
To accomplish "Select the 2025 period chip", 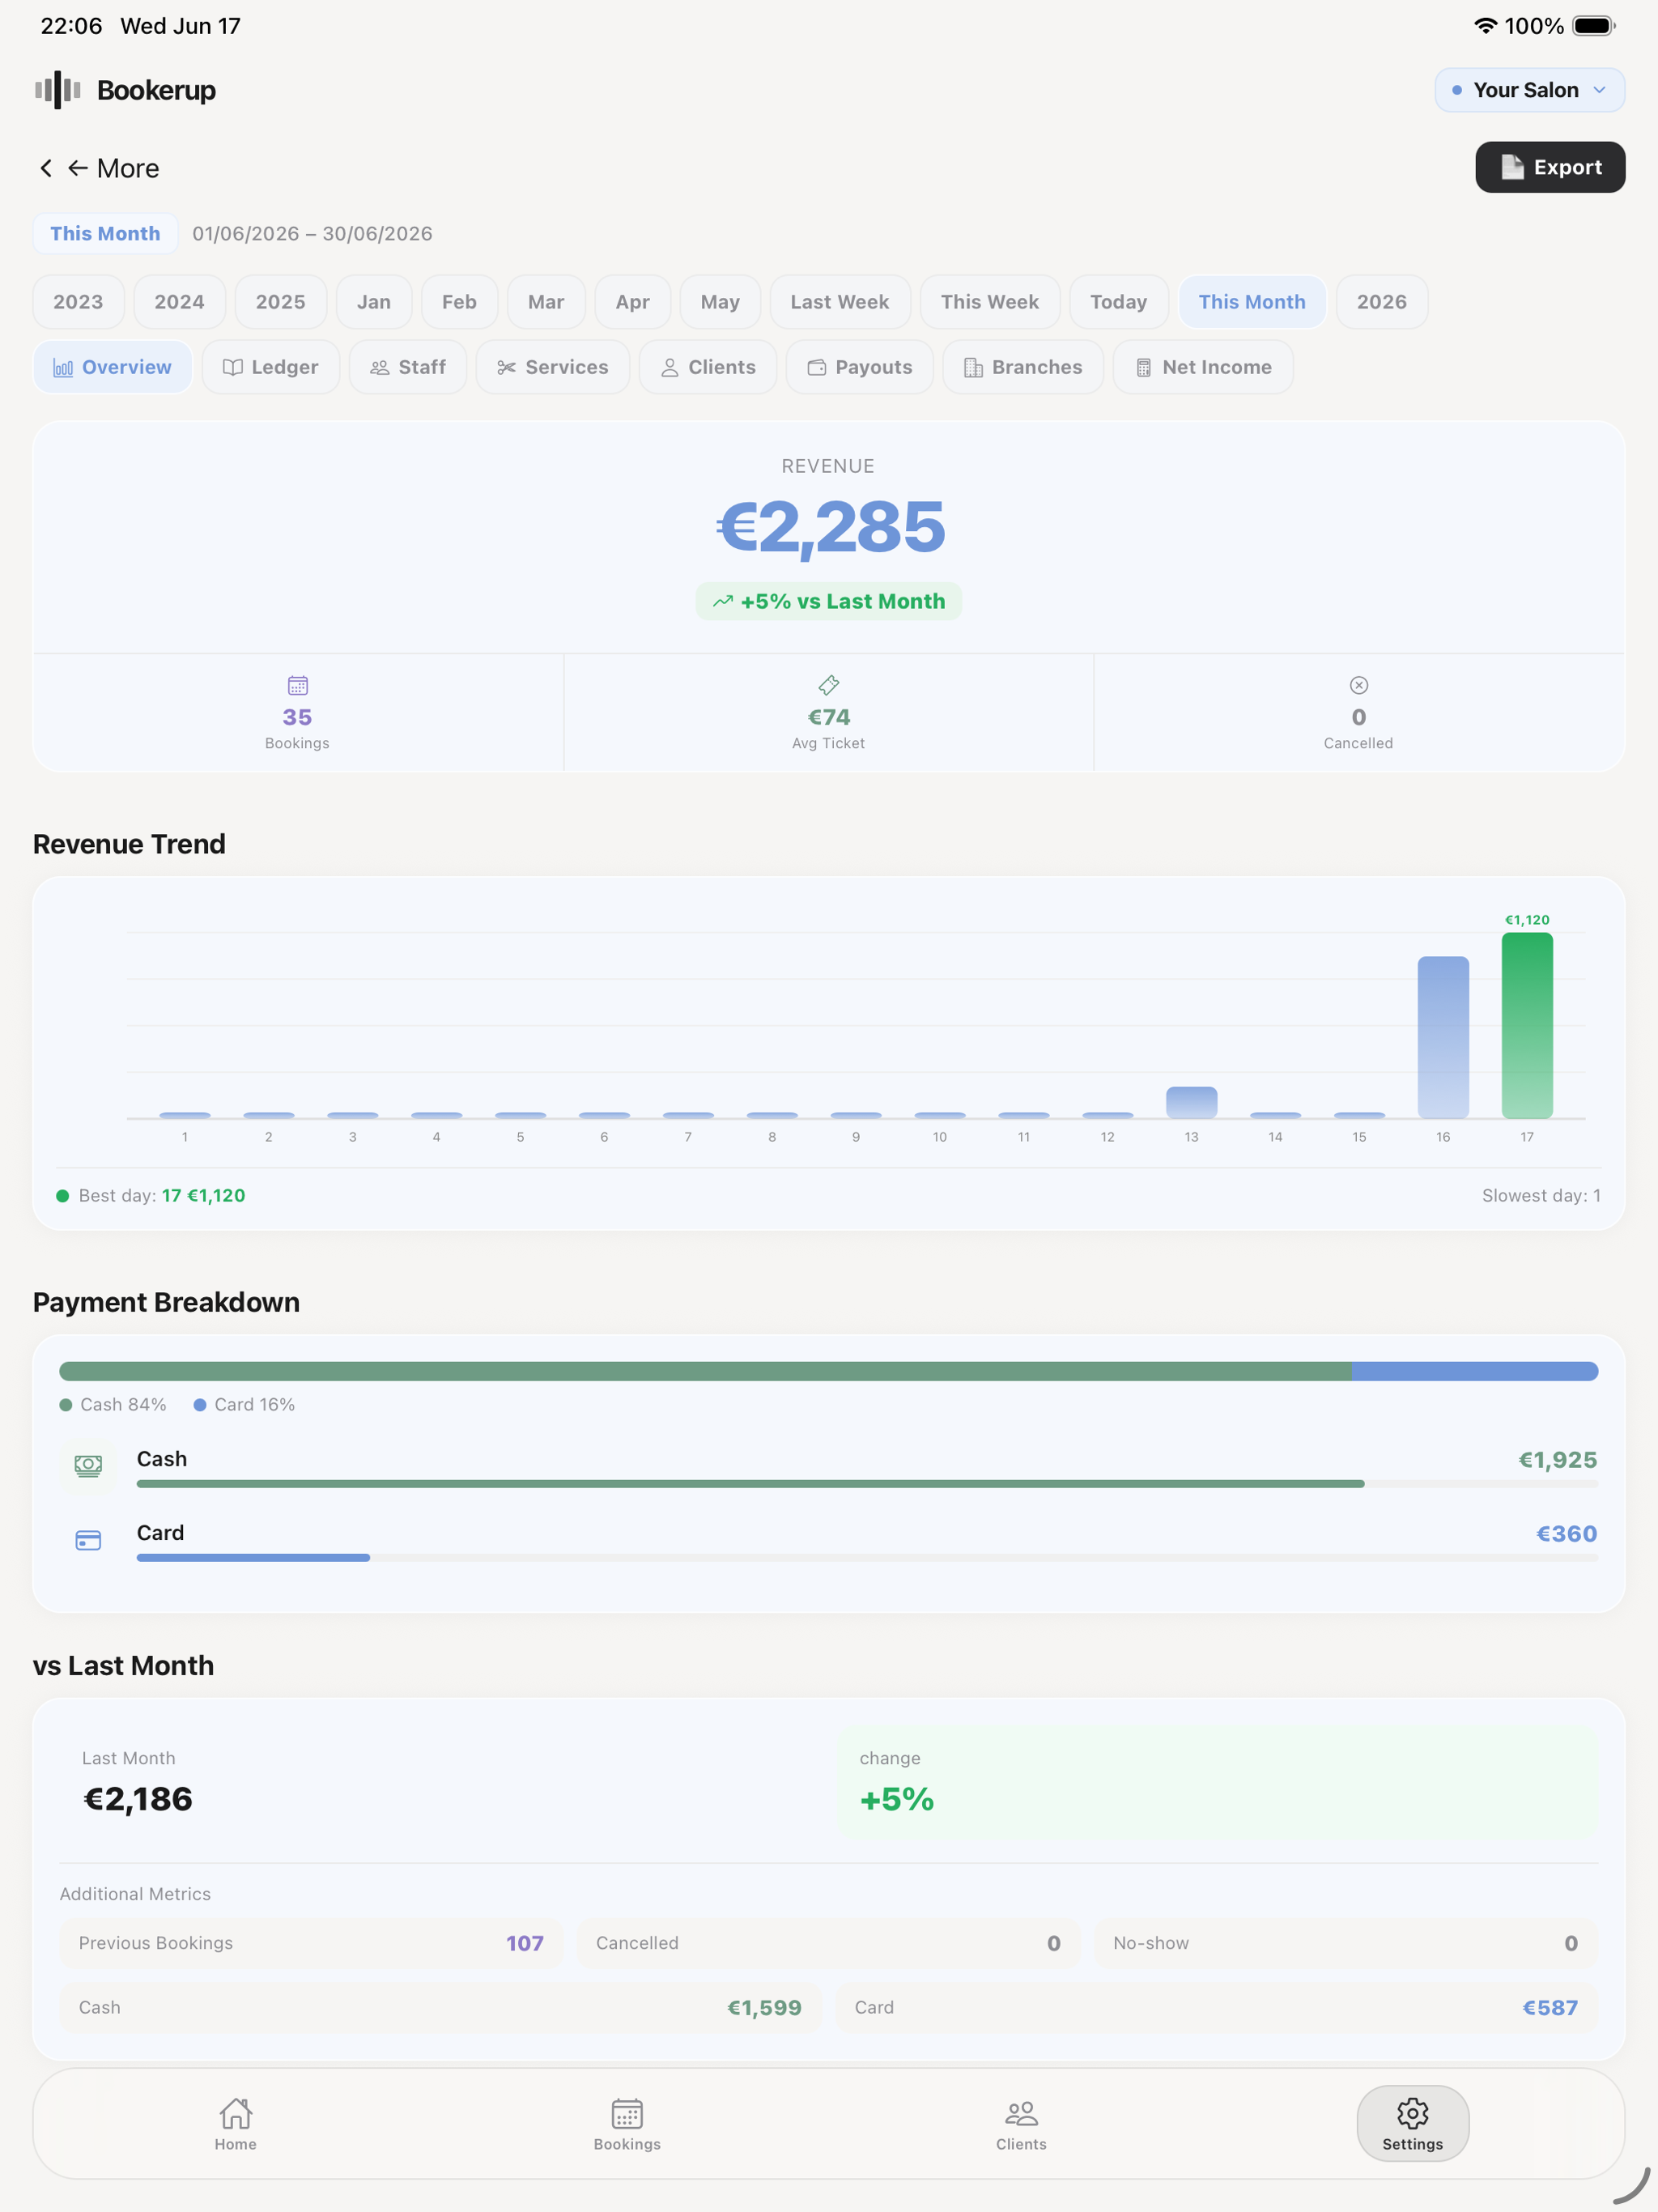I will pyautogui.click(x=280, y=302).
